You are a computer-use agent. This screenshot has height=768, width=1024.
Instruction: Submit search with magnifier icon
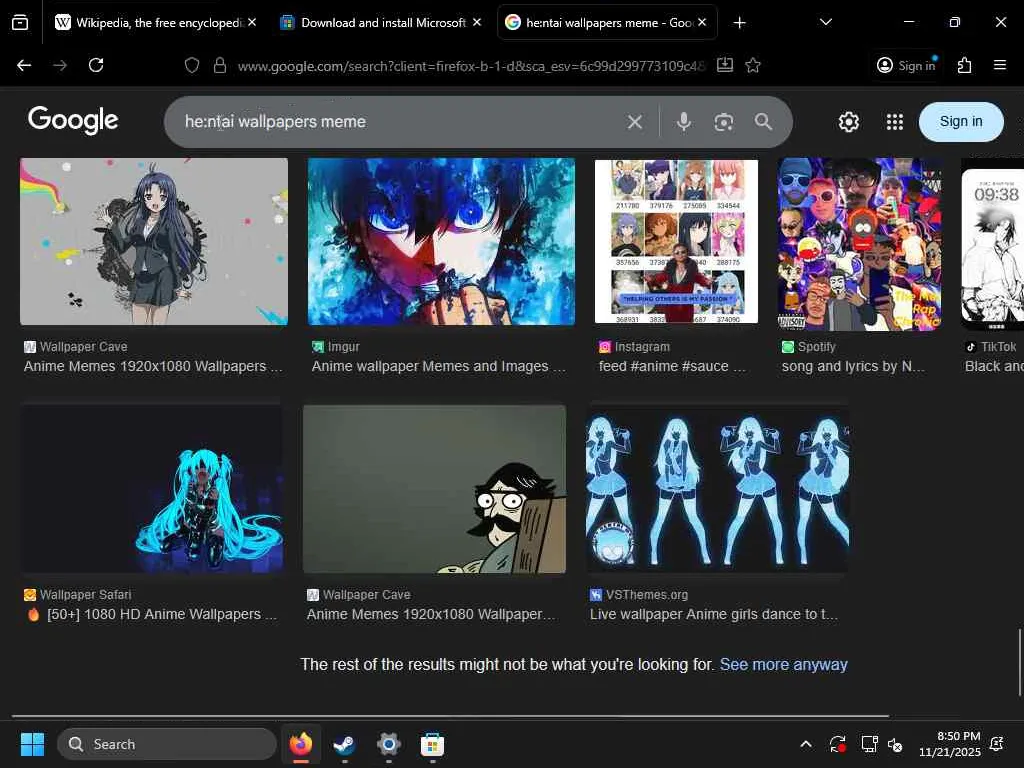pos(763,122)
